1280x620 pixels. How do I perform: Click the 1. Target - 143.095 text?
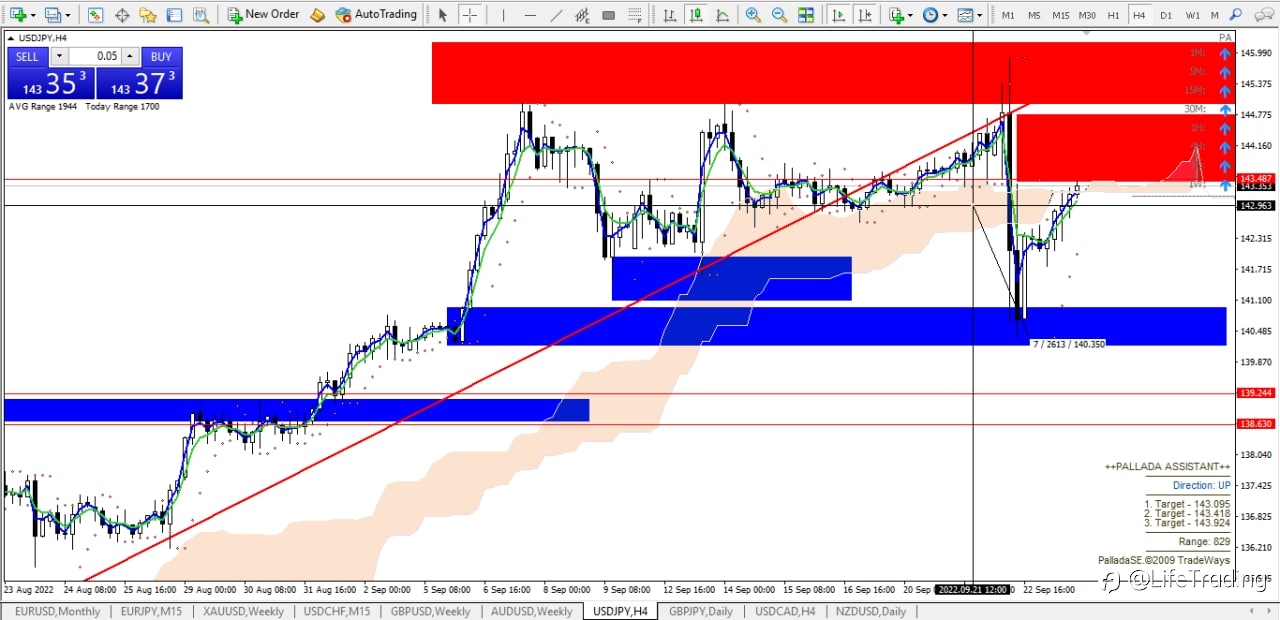pyautogui.click(x=1187, y=504)
